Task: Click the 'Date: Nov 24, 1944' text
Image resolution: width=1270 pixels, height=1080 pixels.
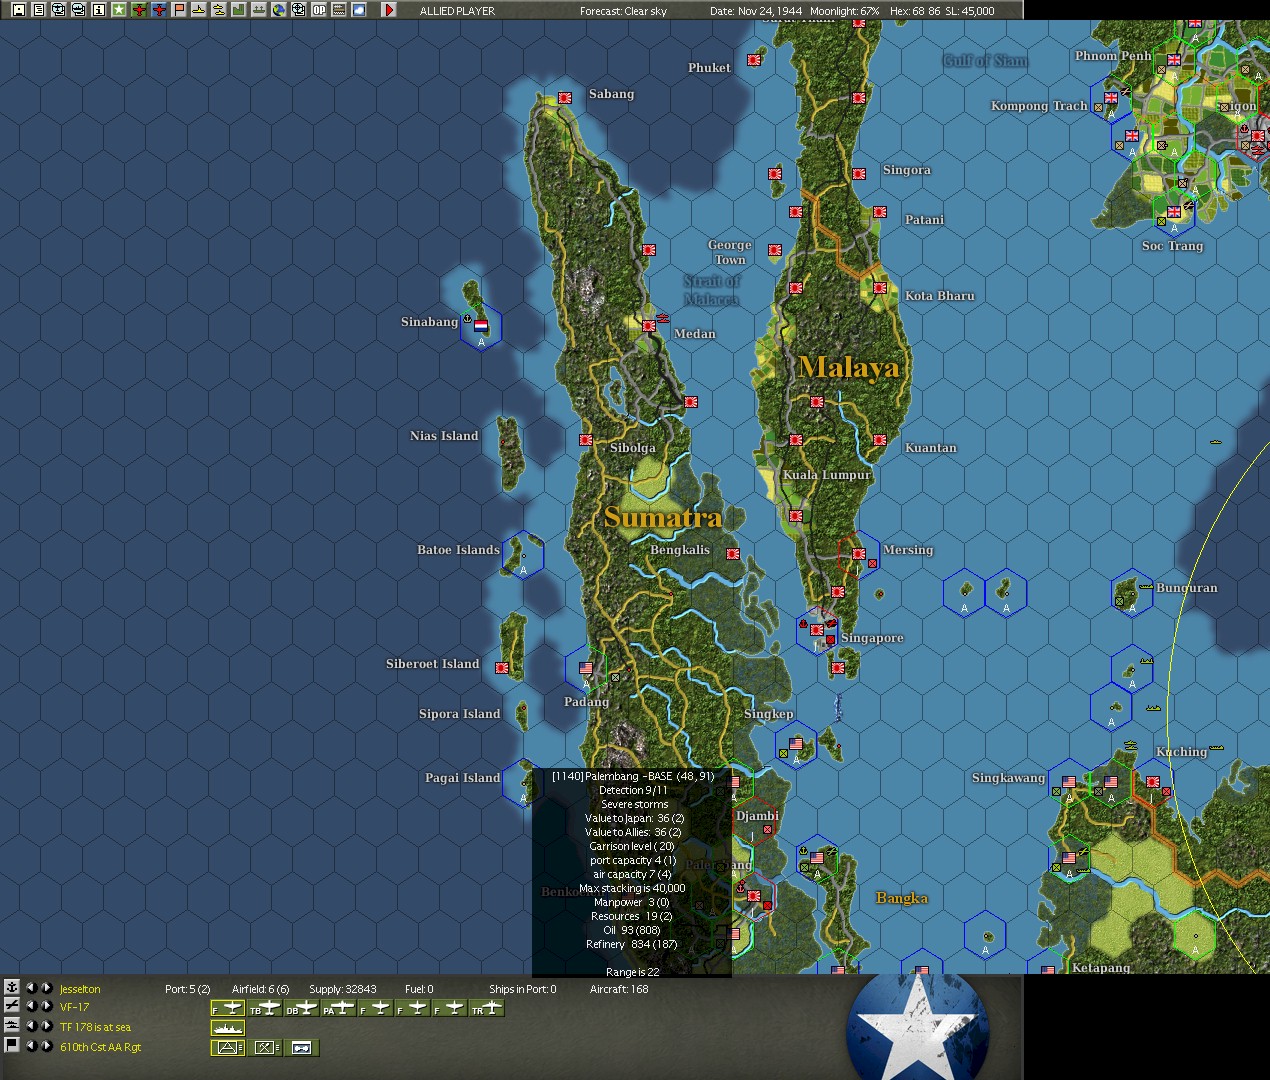Action: click(x=756, y=11)
